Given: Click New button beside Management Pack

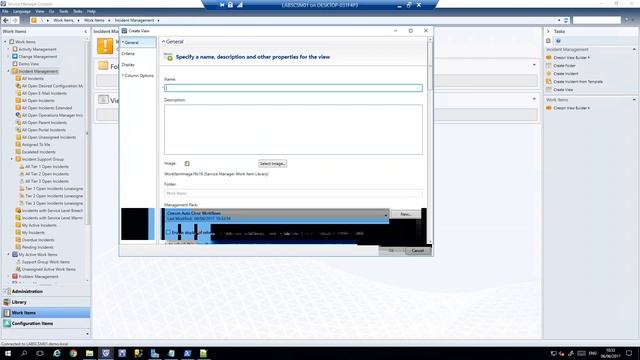Looking at the screenshot, I should [x=405, y=214].
